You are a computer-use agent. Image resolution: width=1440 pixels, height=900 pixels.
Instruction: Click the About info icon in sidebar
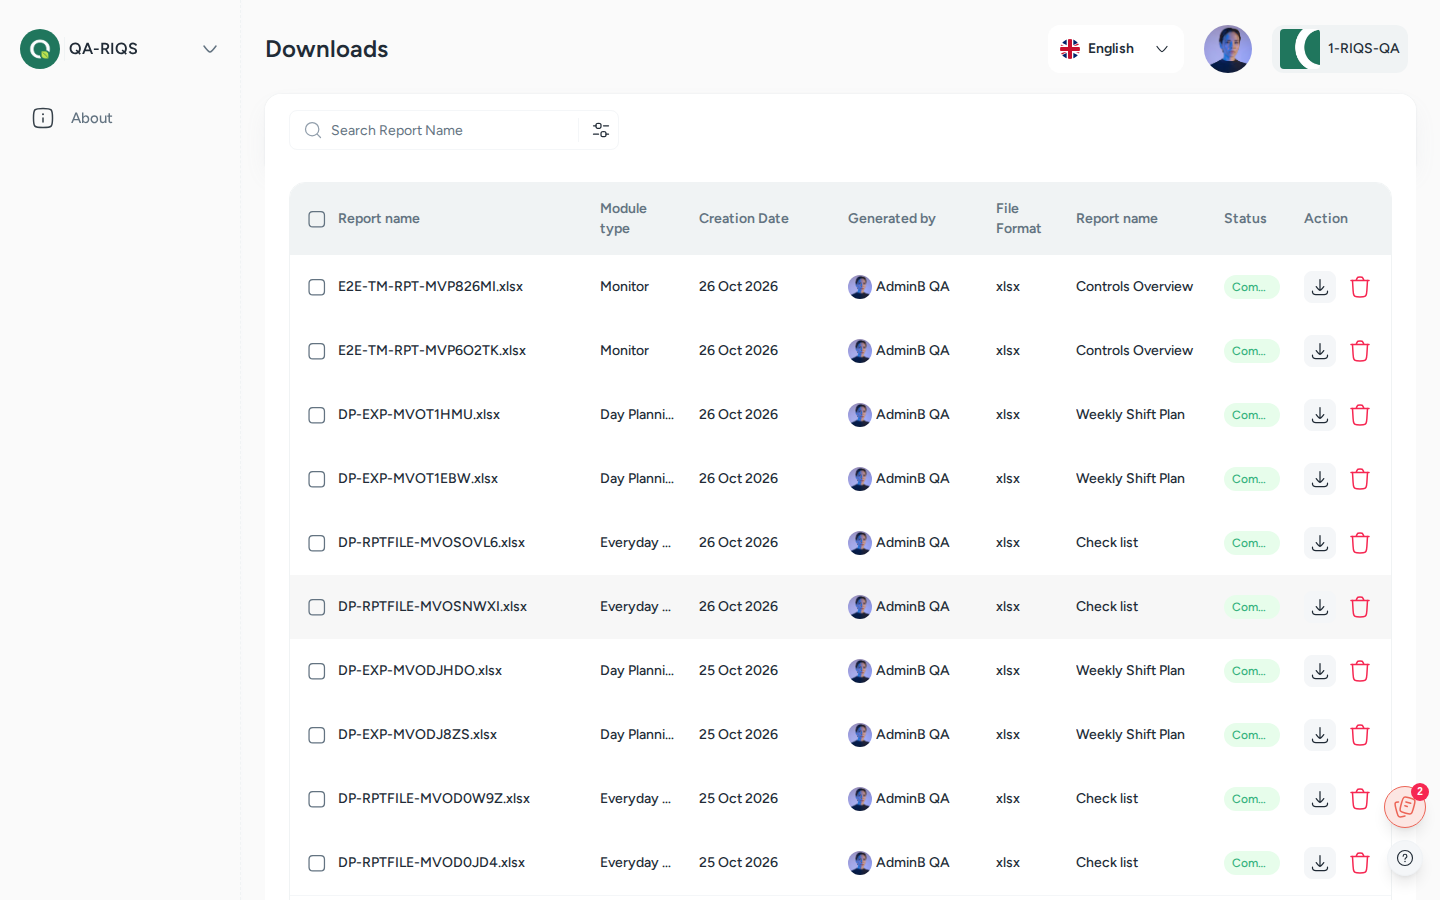43,118
